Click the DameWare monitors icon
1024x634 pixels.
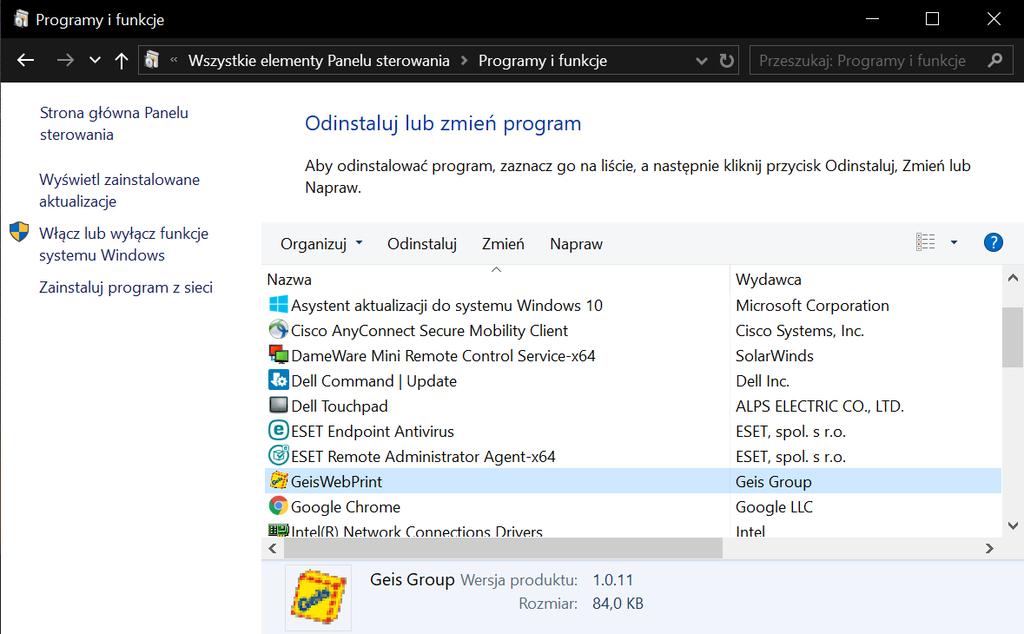pyautogui.click(x=278, y=355)
